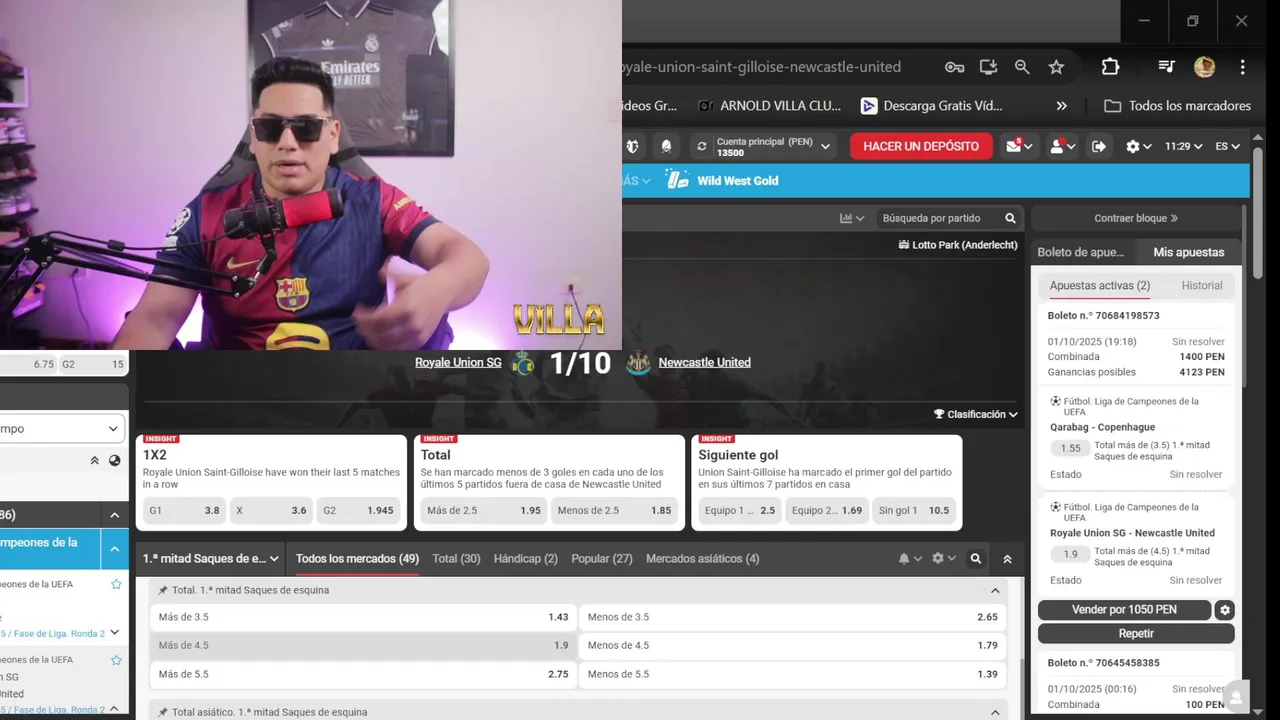Open the Historial tab in Mis apuestas
Image resolution: width=1280 pixels, height=720 pixels.
coord(1202,286)
